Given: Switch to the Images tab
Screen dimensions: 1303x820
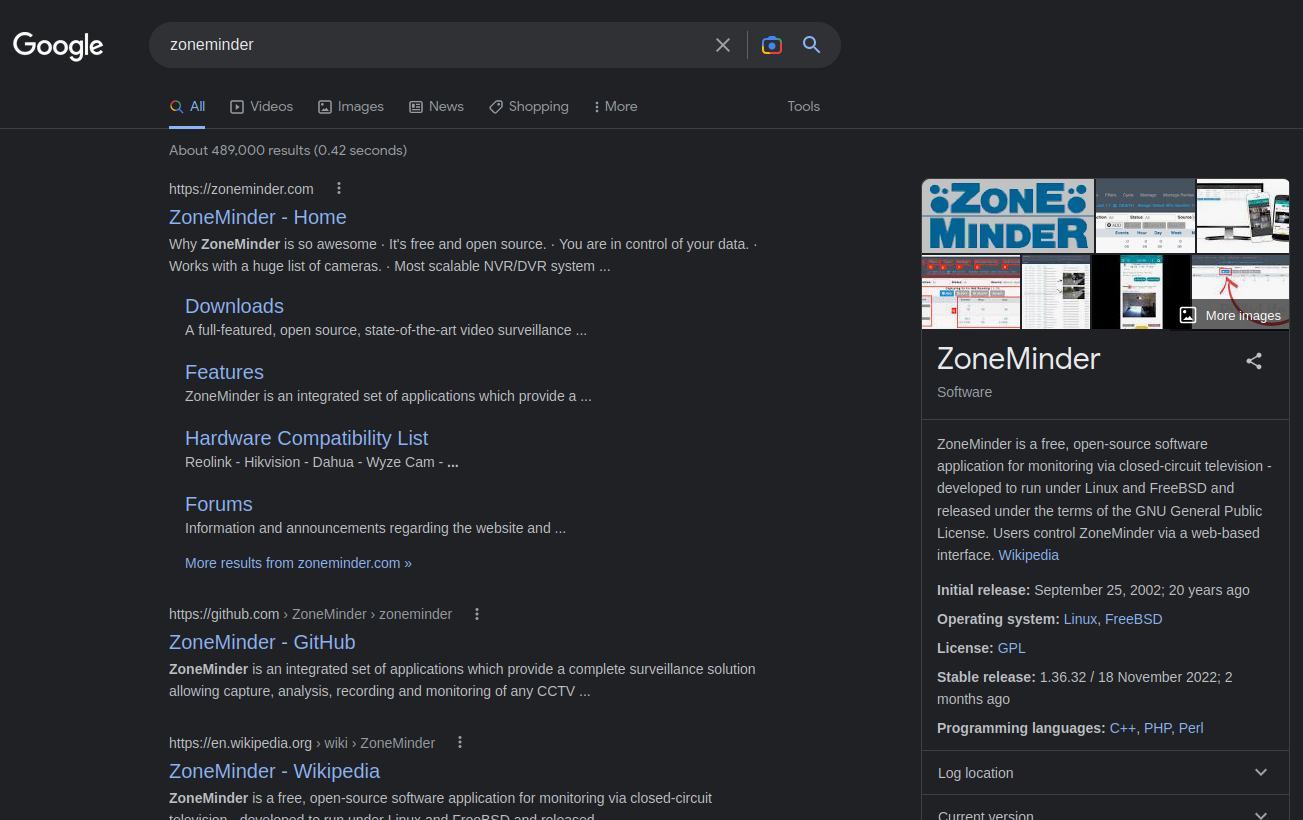Looking at the screenshot, I should coord(350,106).
